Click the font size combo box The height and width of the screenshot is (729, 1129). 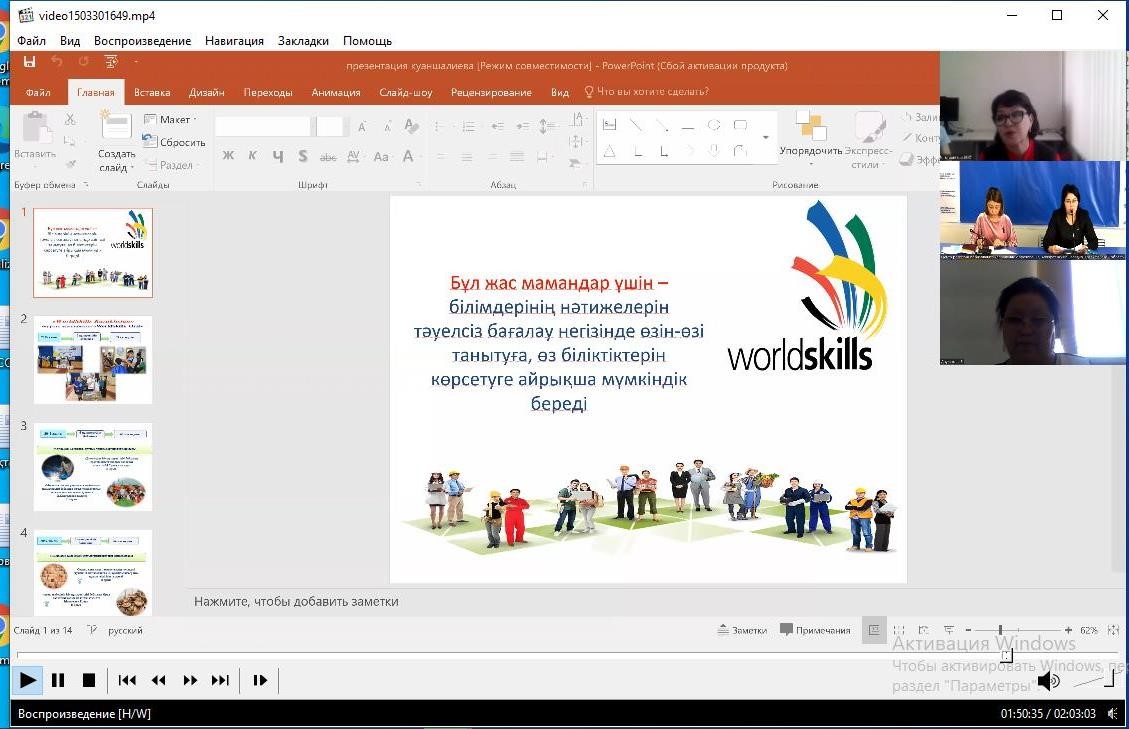pos(330,127)
